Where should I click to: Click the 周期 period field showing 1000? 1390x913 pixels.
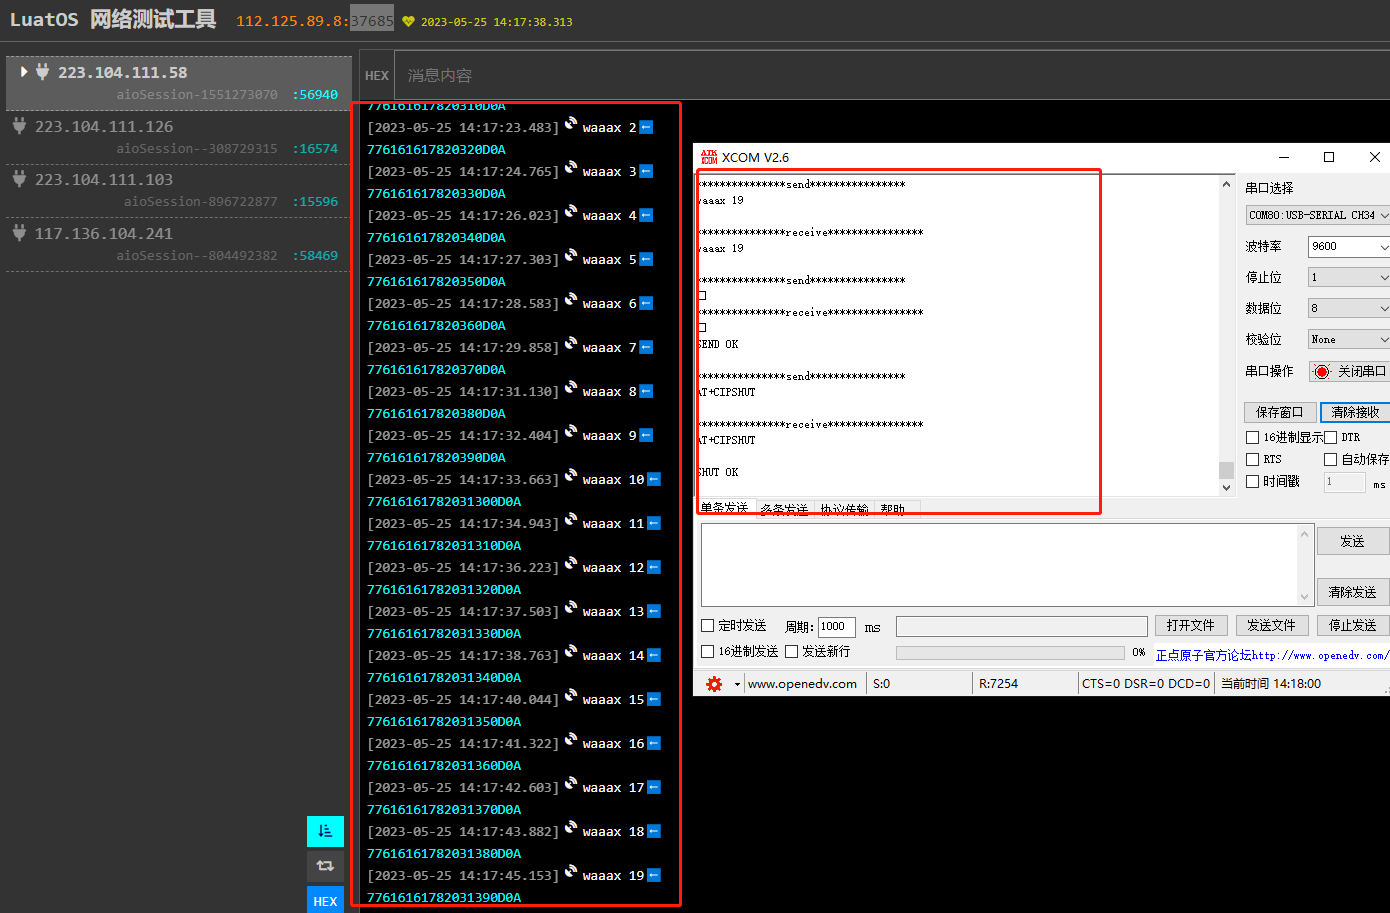[x=837, y=626]
